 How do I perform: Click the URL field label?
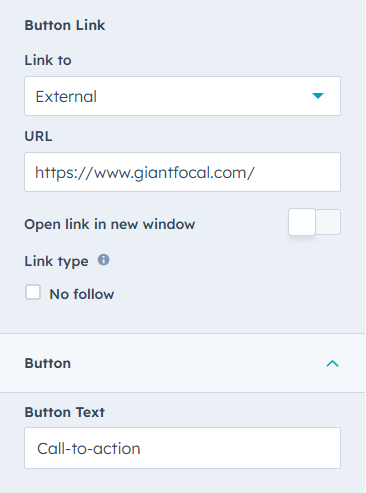[38, 136]
